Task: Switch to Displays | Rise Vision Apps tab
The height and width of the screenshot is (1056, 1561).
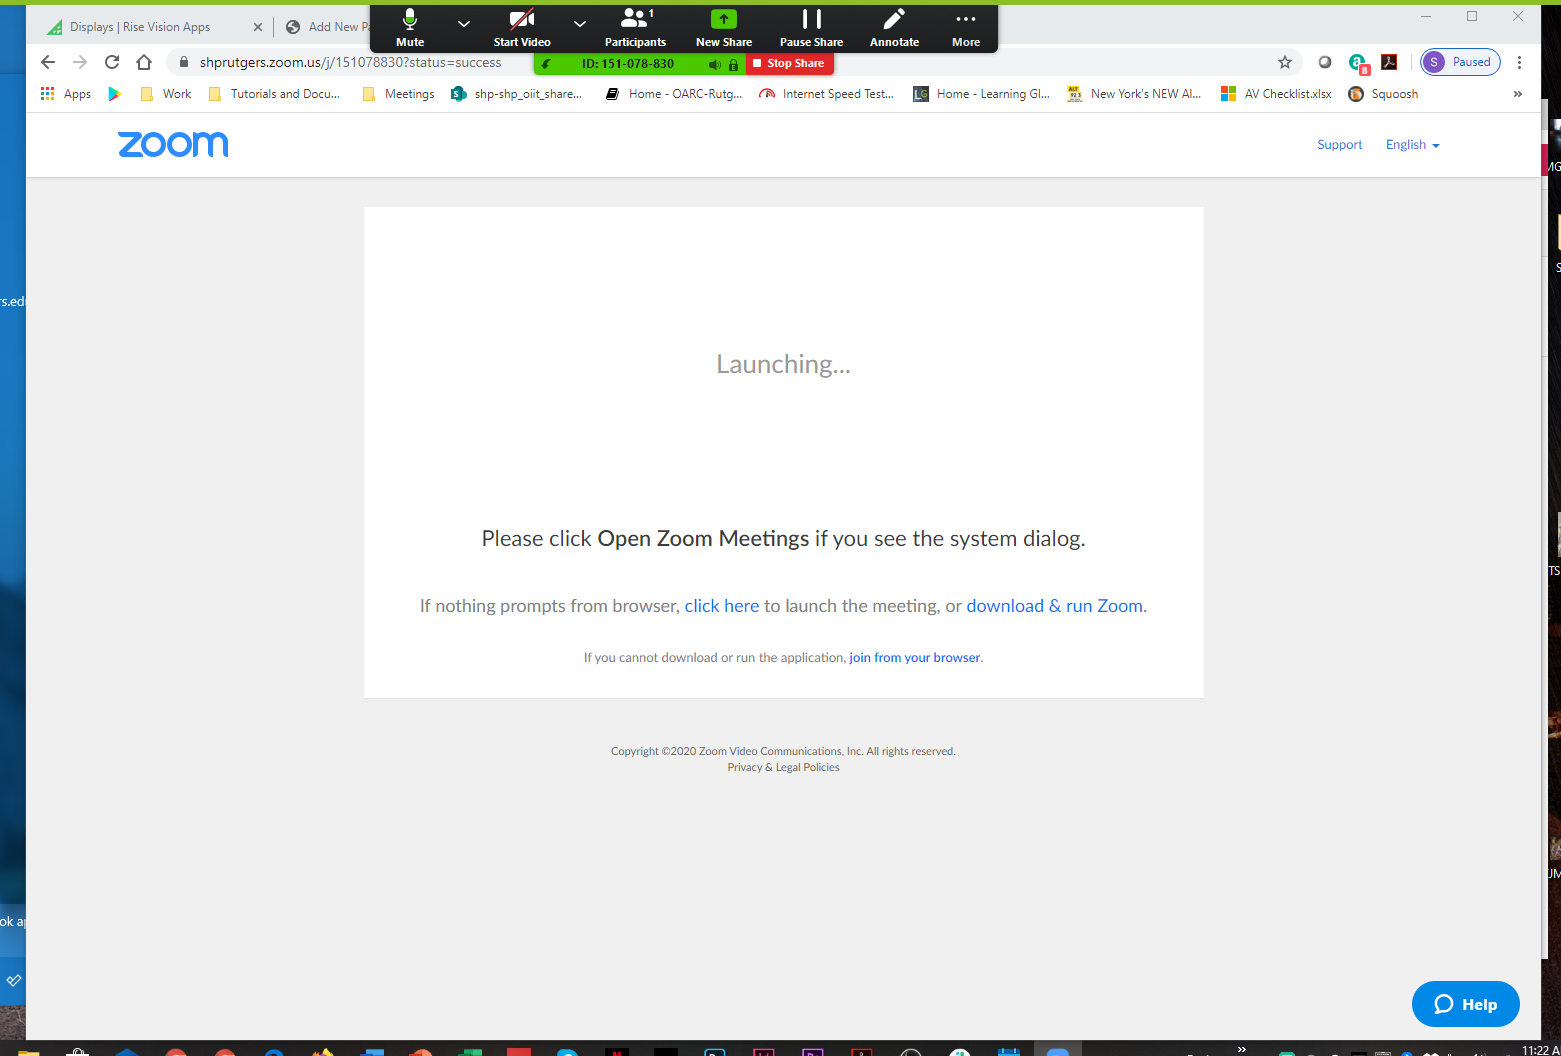Action: [x=140, y=27]
